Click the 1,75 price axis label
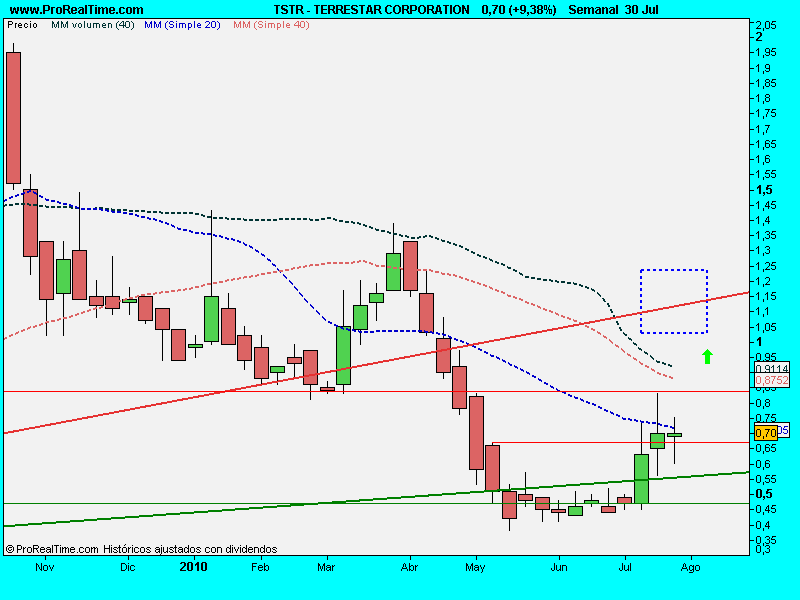 click(767, 113)
